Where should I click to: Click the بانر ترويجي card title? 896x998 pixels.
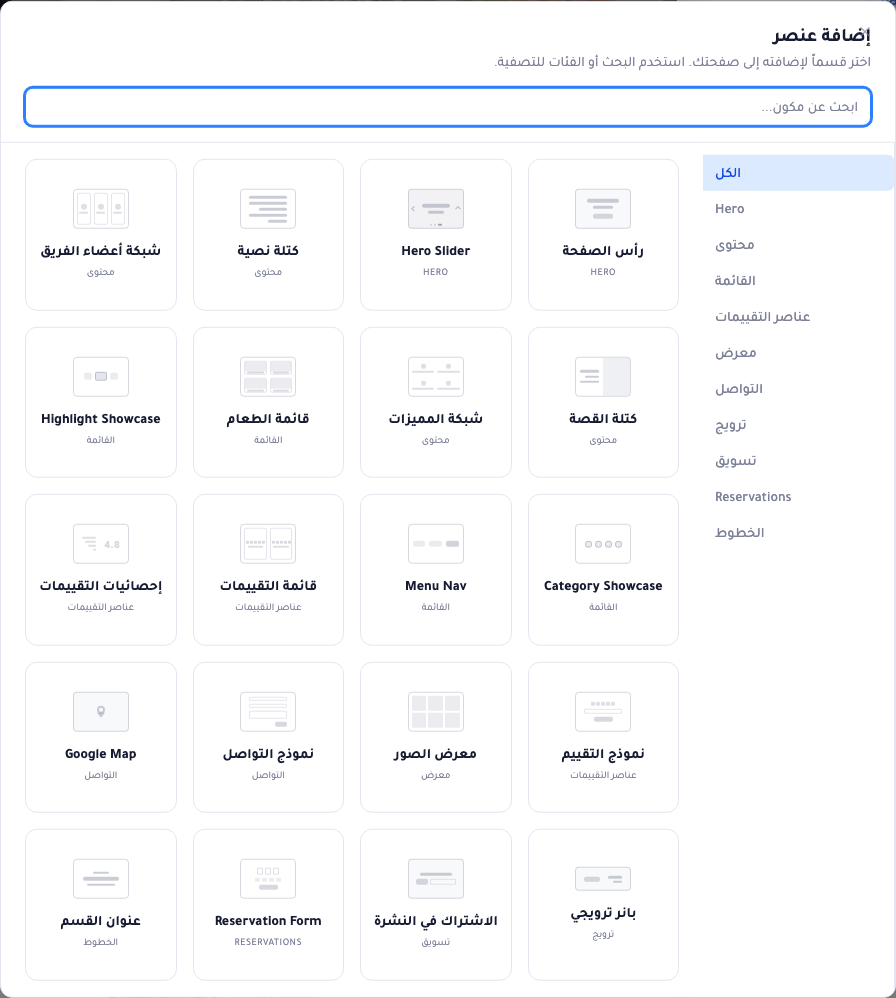603,913
